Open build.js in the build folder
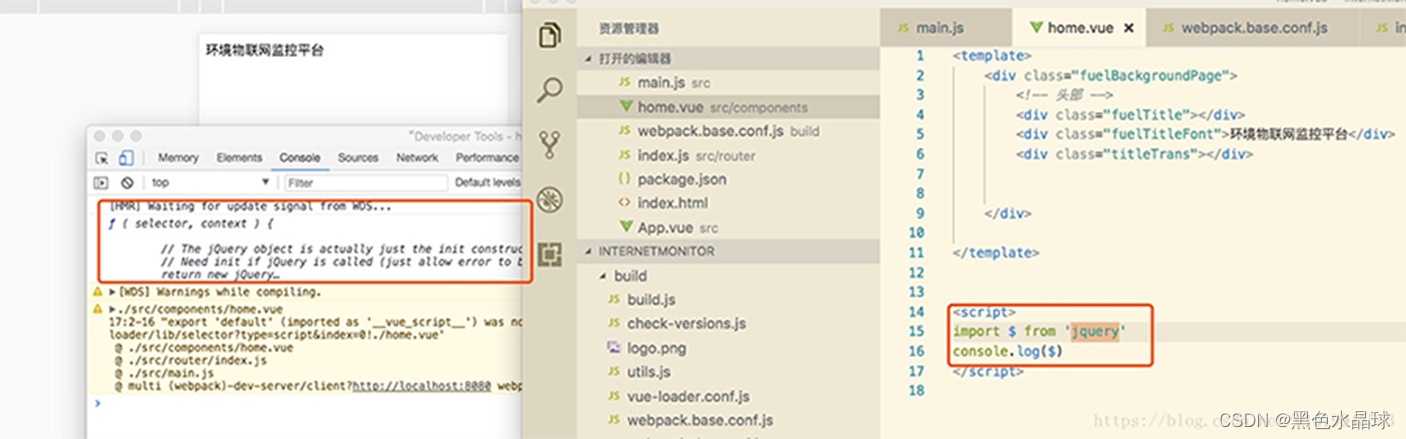The height and width of the screenshot is (439, 1406). point(729,299)
